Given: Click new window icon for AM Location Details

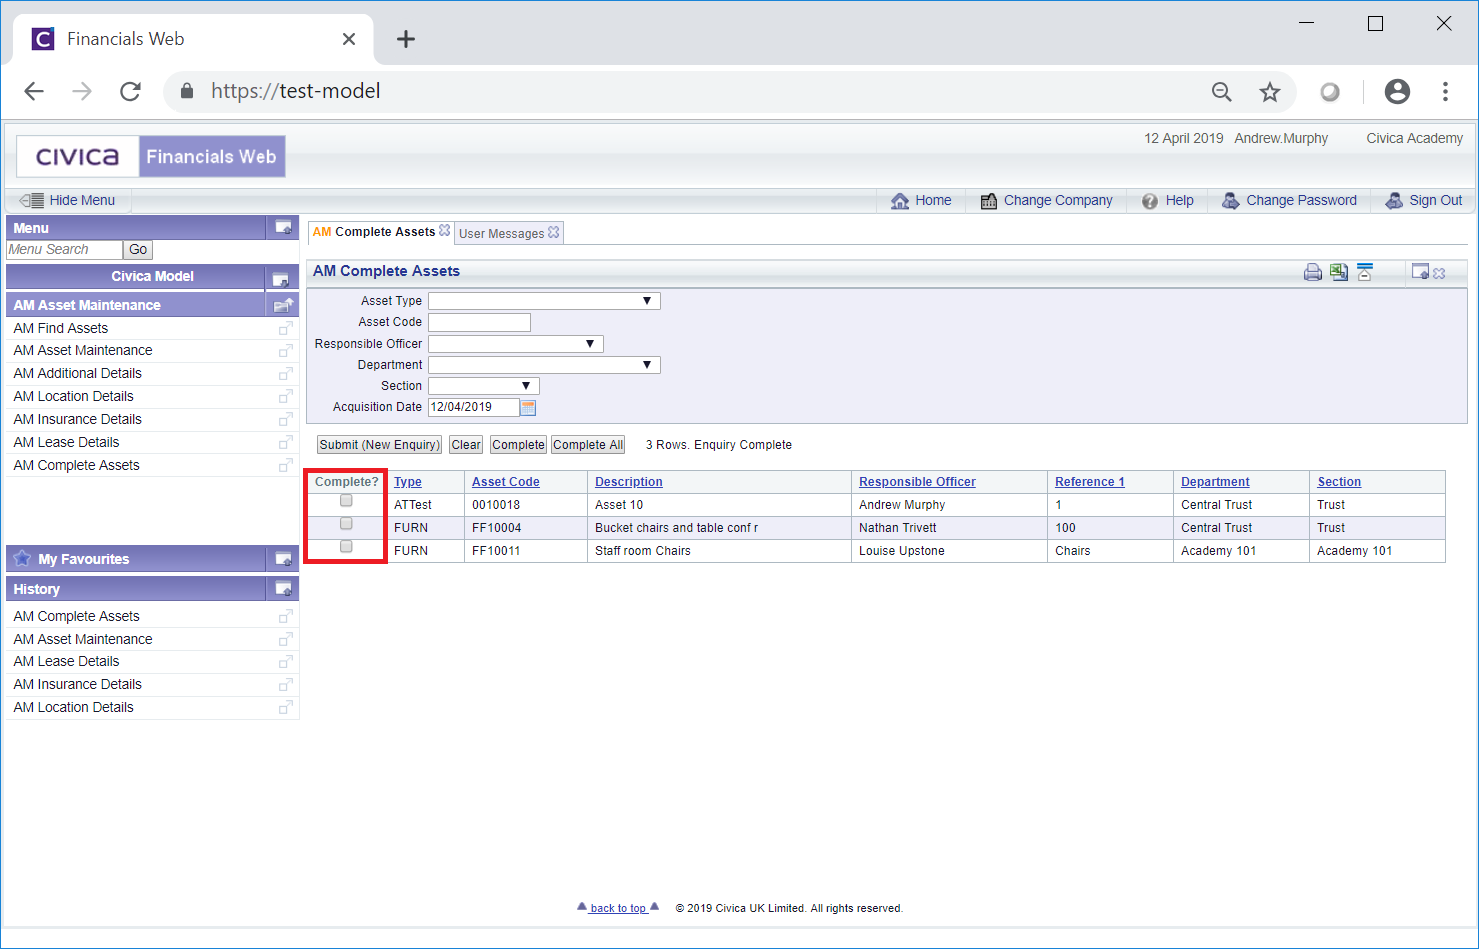Looking at the screenshot, I should pyautogui.click(x=286, y=396).
